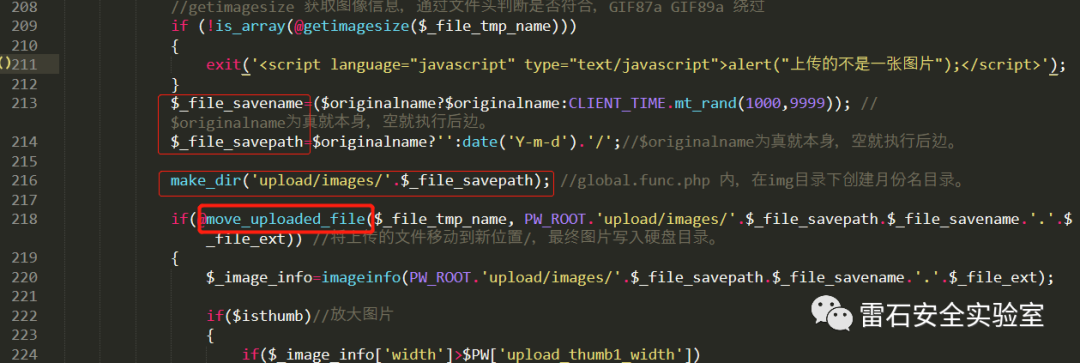Click line number 211 in the gutter
Screen dimensions: 1080x363
(25, 65)
